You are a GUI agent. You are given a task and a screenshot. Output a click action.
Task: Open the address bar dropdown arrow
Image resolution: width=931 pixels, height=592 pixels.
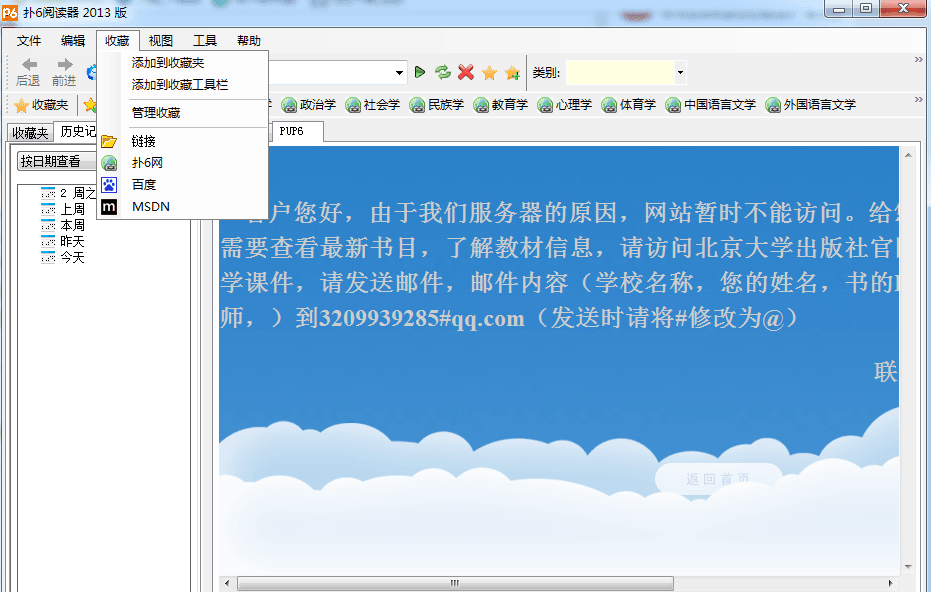(x=398, y=72)
